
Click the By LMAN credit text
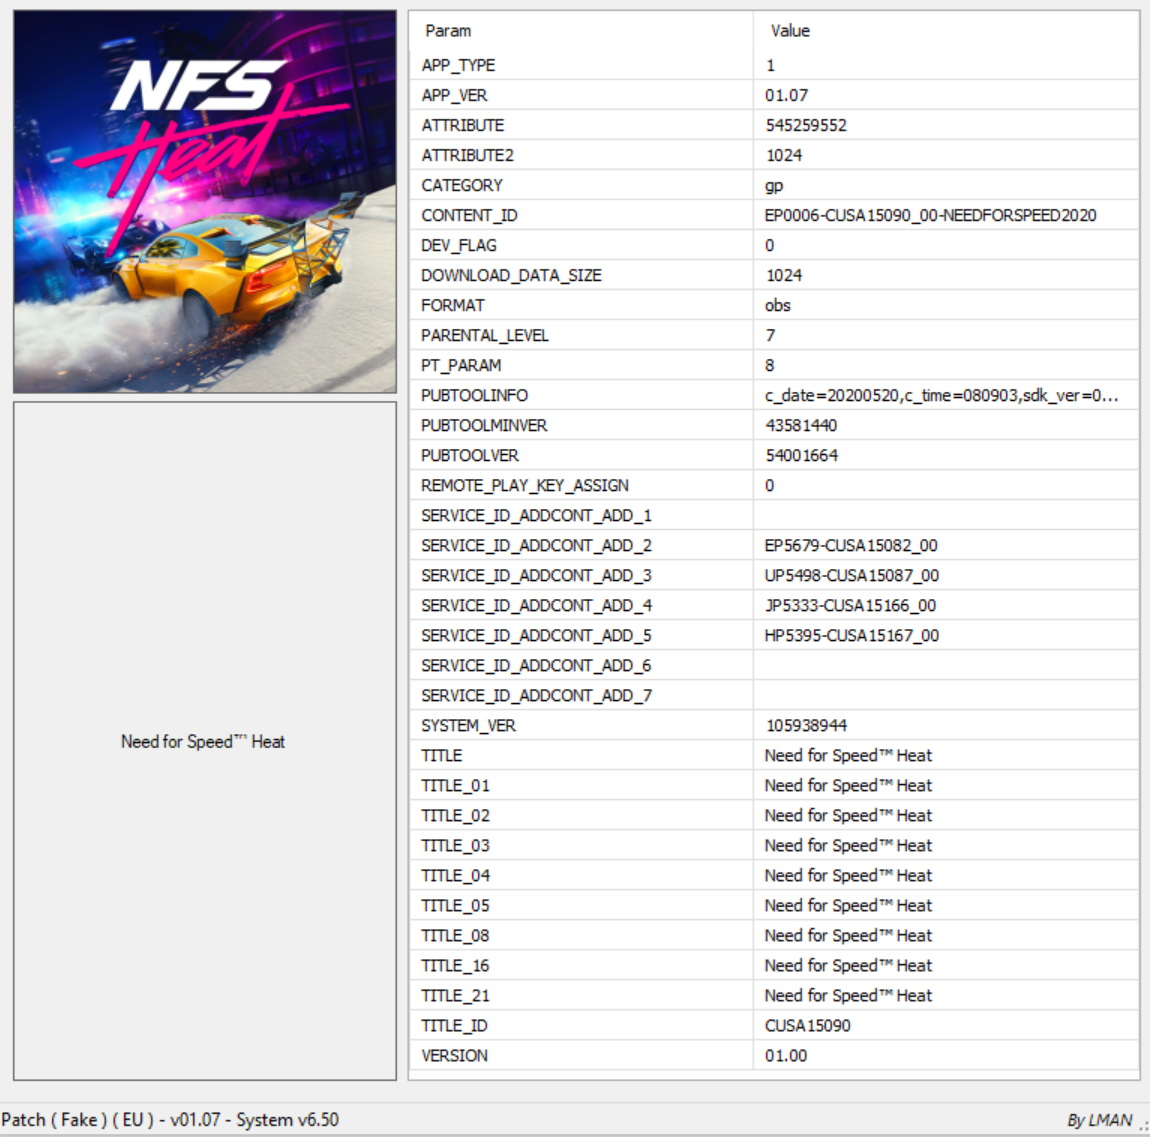point(1099,1120)
